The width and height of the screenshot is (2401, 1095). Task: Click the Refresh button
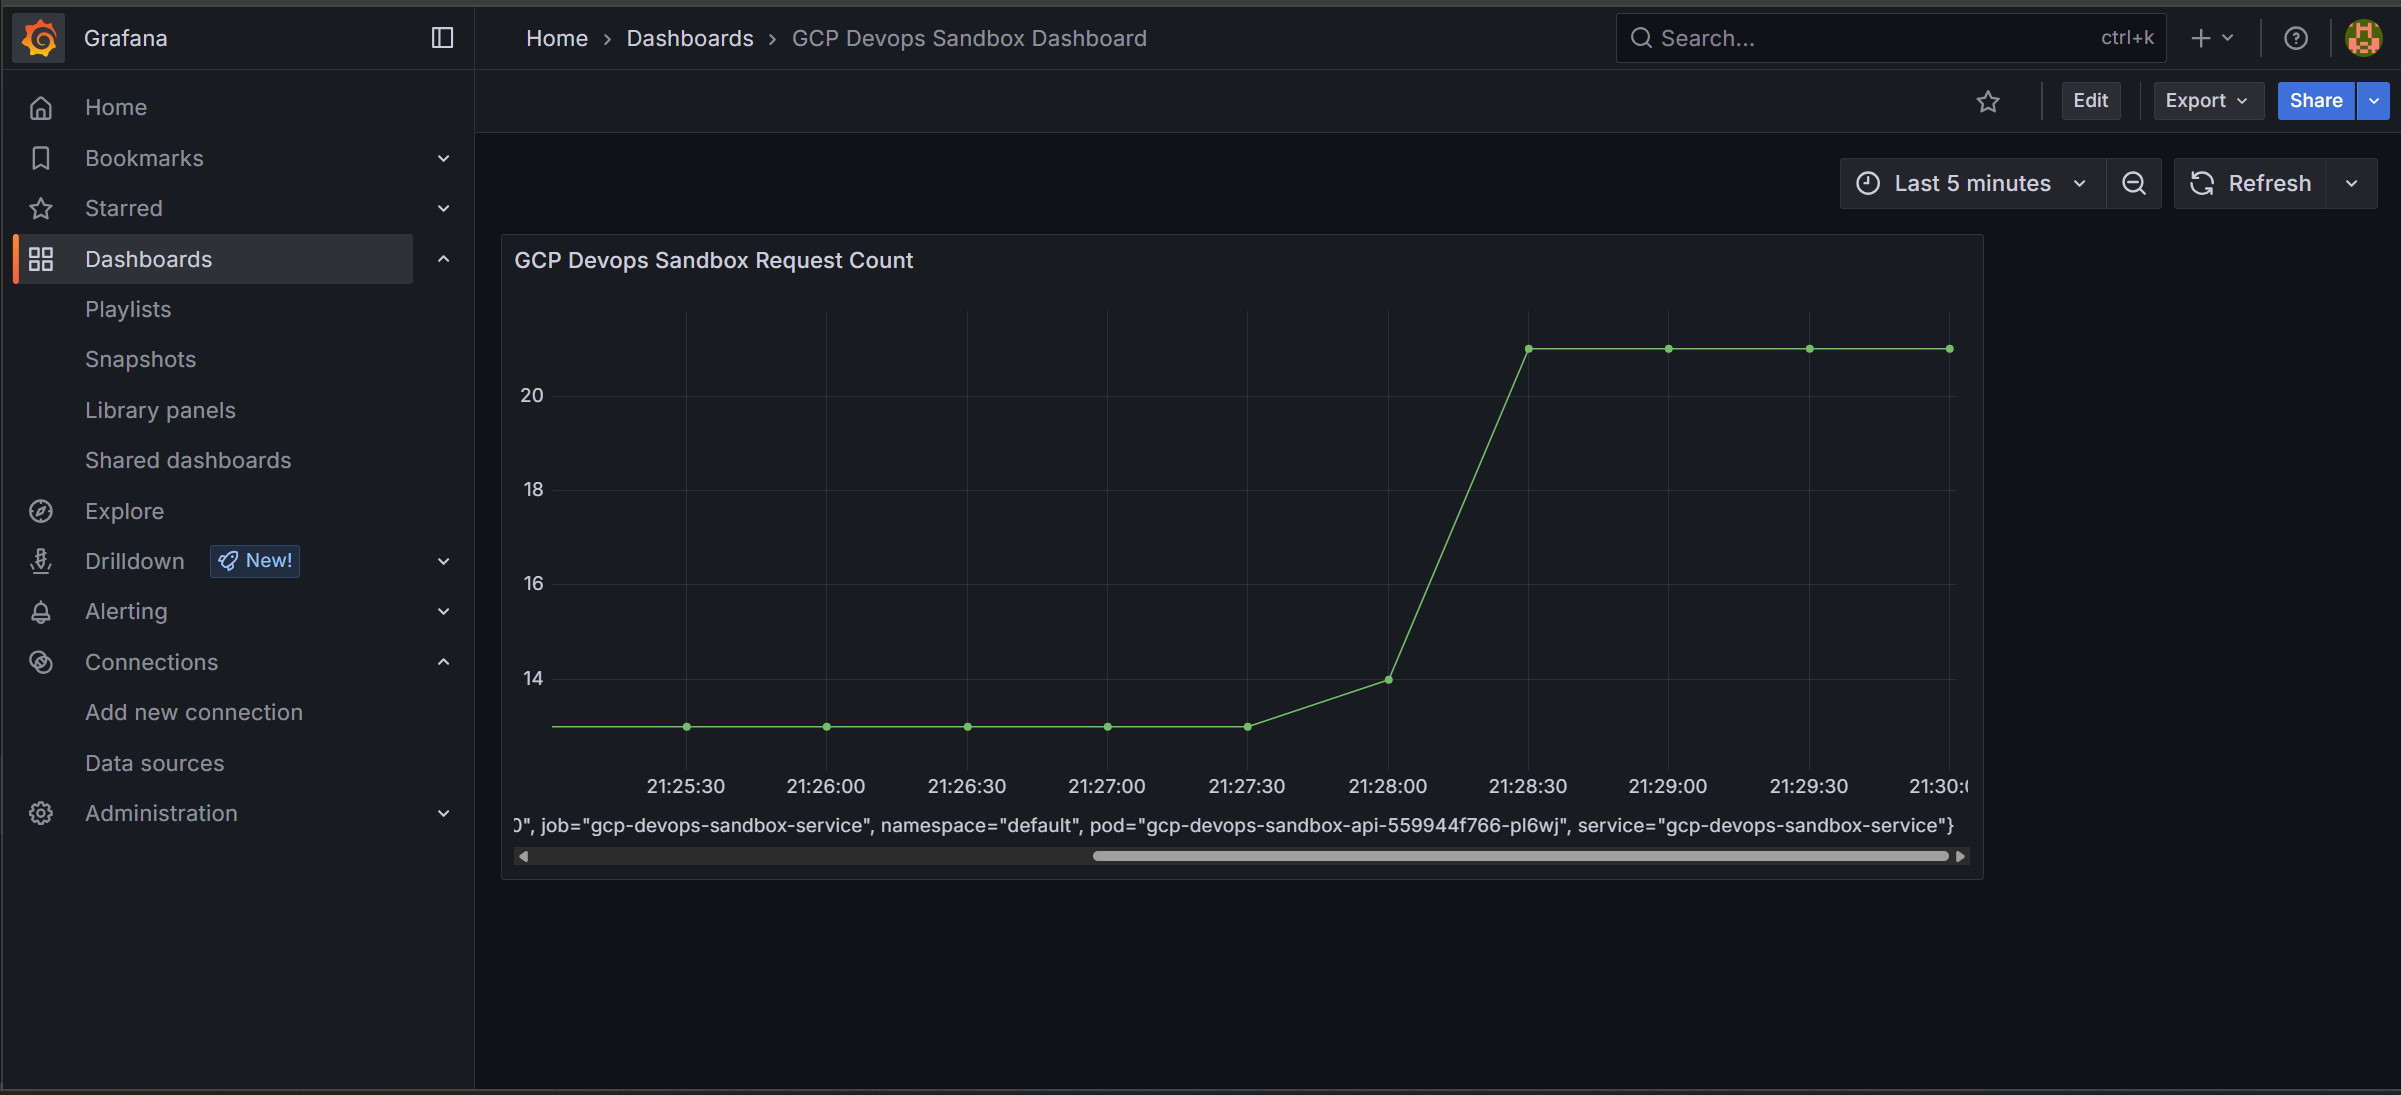(2250, 183)
